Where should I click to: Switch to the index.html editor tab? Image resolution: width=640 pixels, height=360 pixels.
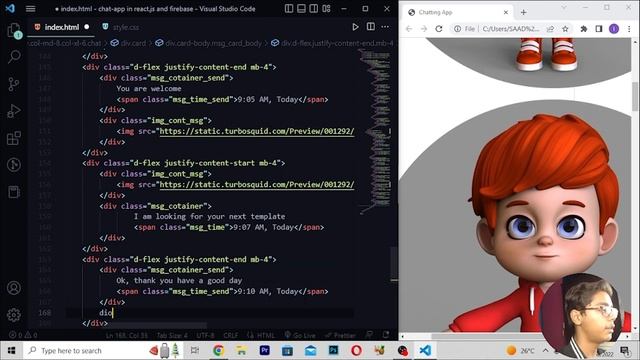[x=61, y=27]
